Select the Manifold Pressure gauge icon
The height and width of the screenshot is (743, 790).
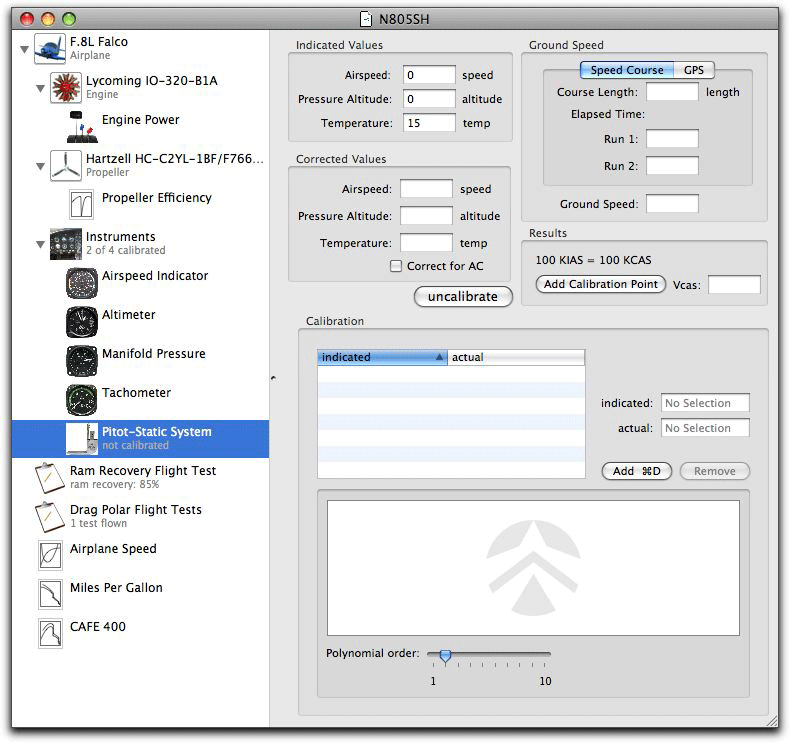82,361
